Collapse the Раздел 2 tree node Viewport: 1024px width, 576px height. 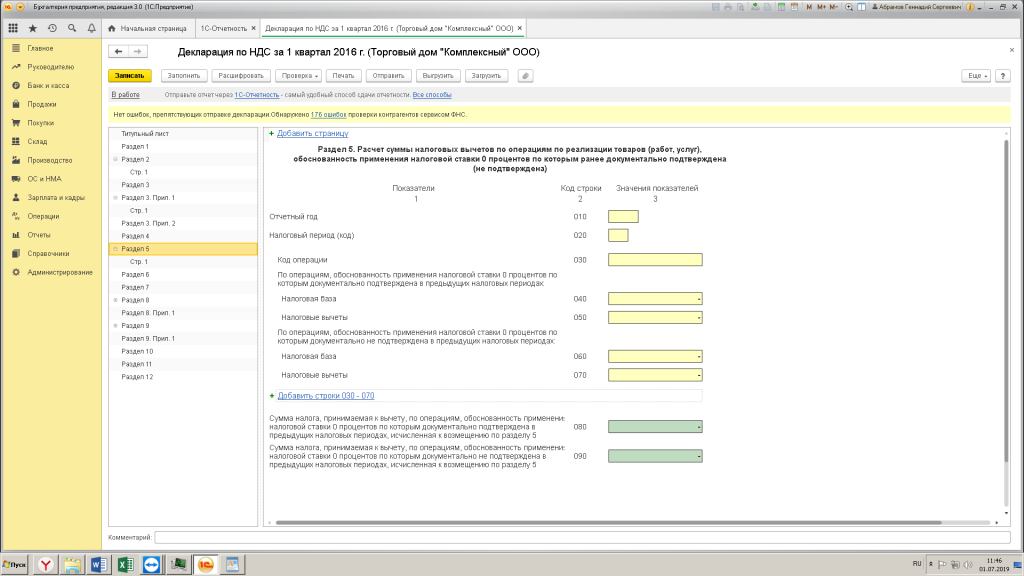tap(116, 159)
